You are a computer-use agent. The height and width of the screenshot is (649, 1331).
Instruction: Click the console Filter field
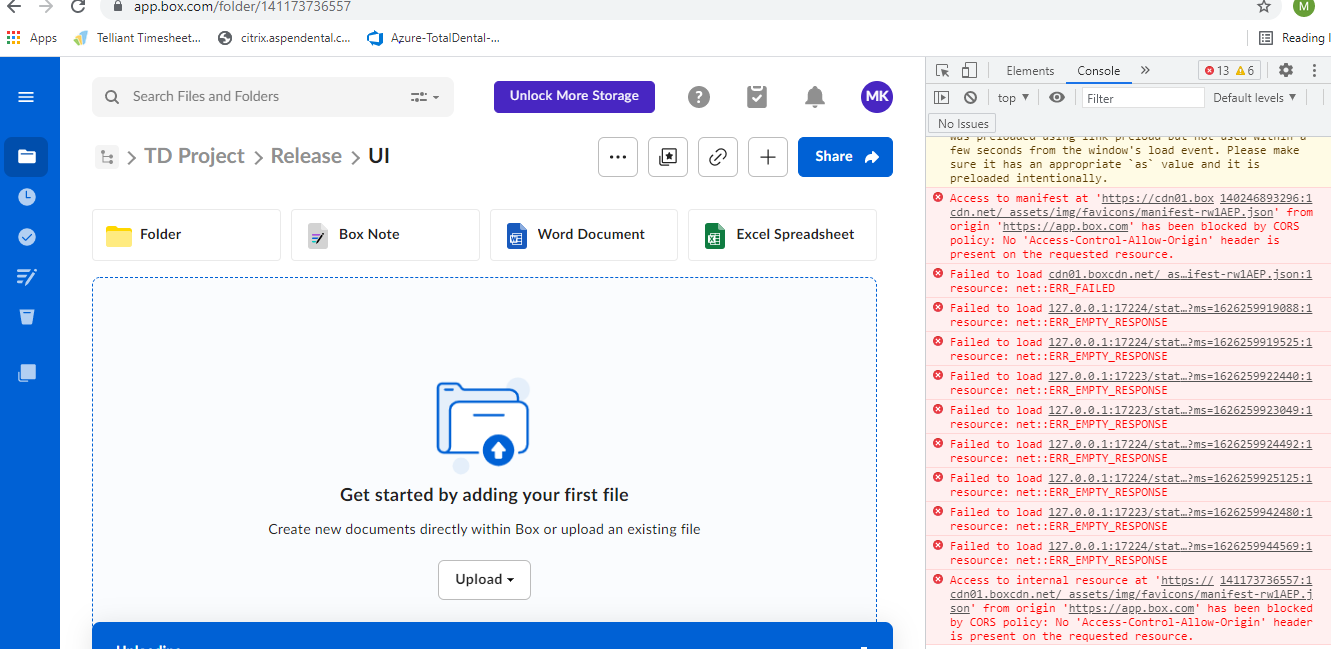click(x=1144, y=98)
